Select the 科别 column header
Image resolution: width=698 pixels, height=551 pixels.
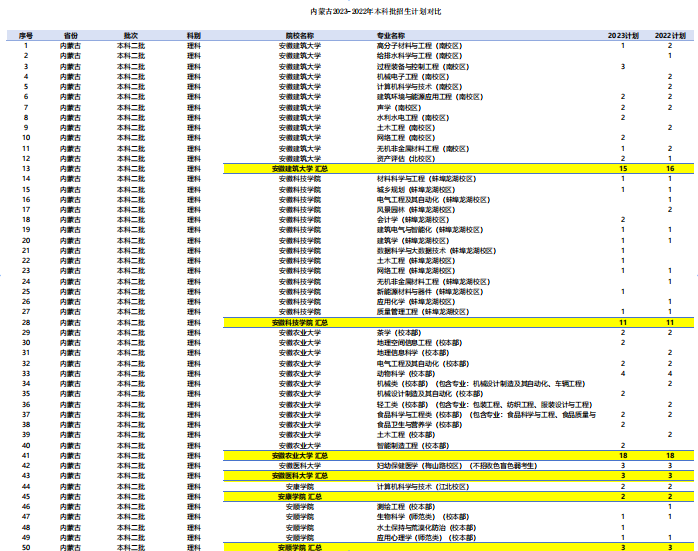tap(193, 35)
